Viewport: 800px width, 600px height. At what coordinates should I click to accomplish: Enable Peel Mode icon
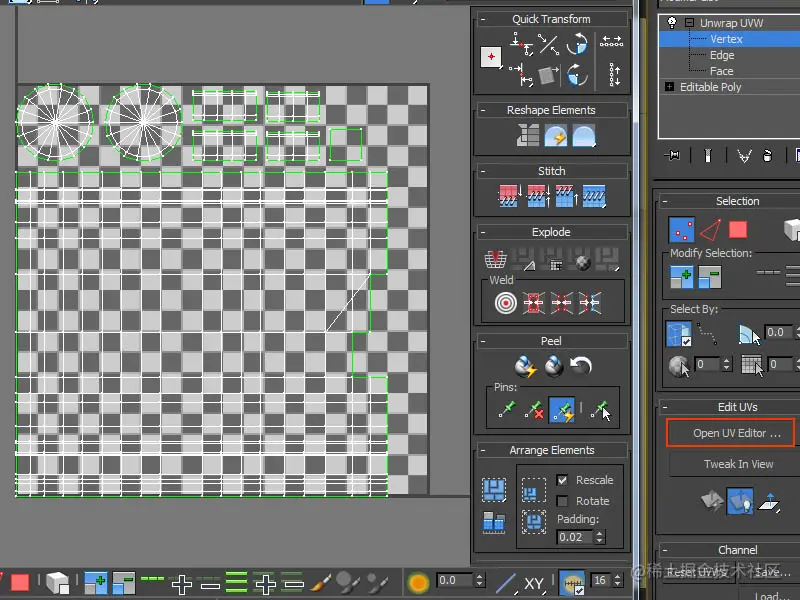coord(554,366)
